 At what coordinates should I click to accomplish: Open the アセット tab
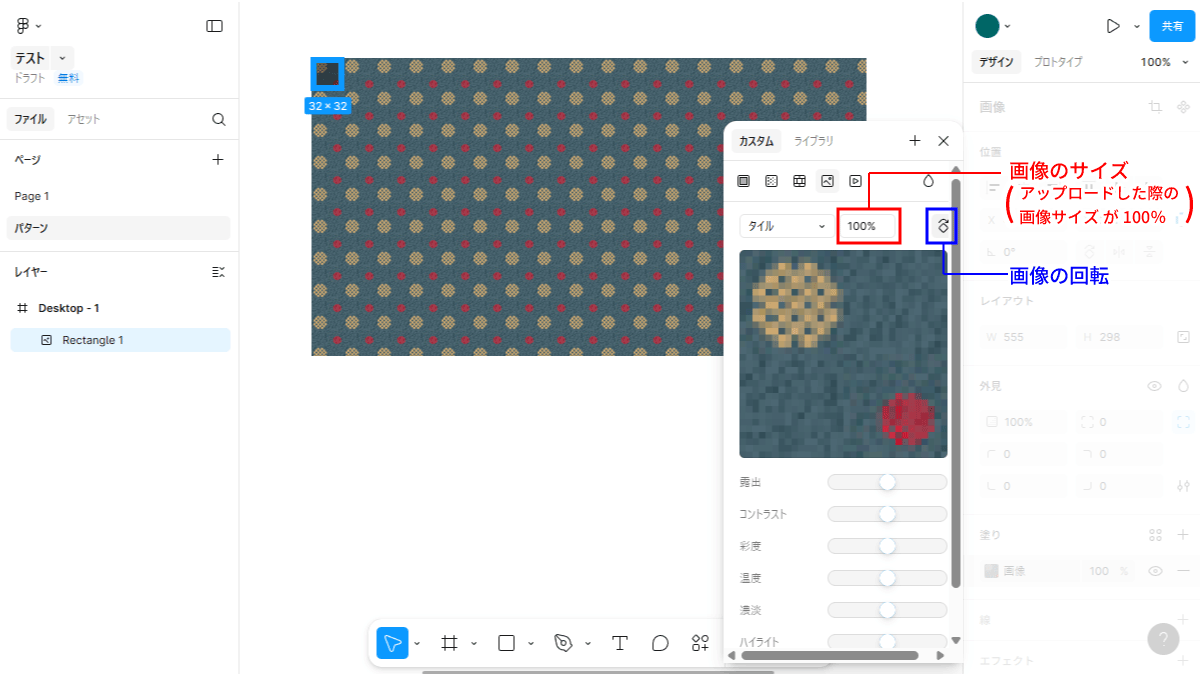pos(83,119)
